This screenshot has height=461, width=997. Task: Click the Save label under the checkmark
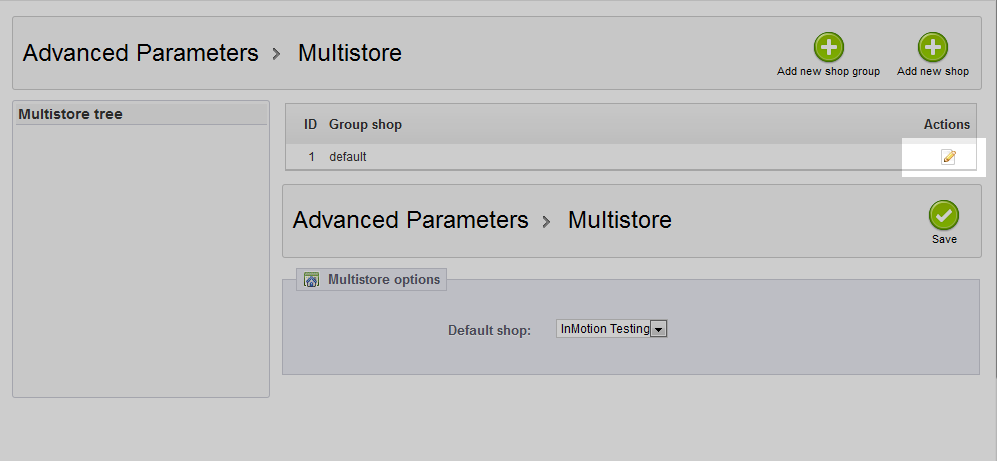[944, 240]
